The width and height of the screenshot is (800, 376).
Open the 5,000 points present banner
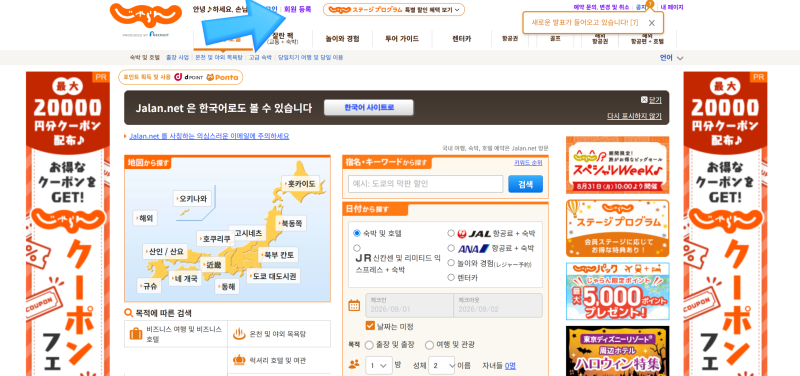[x=617, y=291]
